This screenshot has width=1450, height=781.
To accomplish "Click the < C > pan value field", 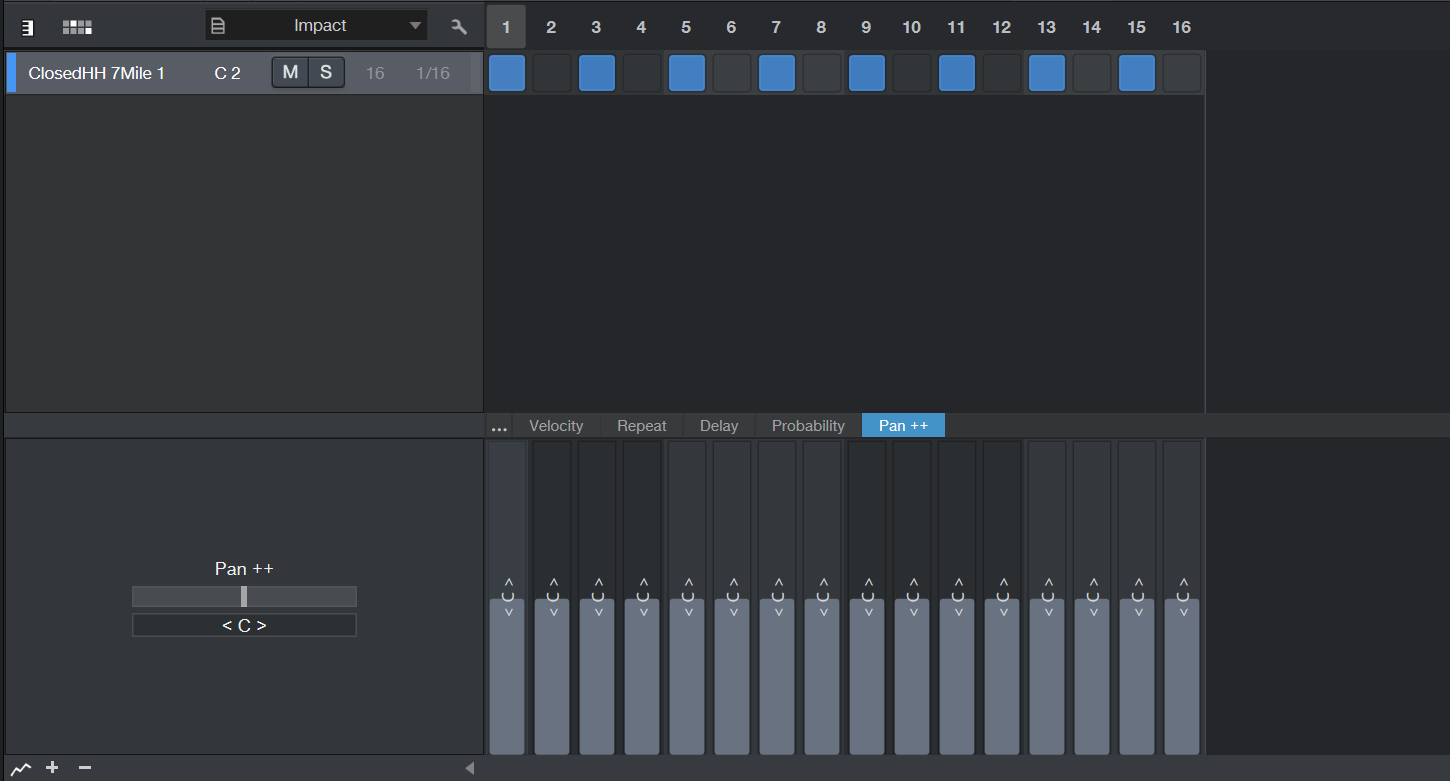I will click(x=244, y=626).
